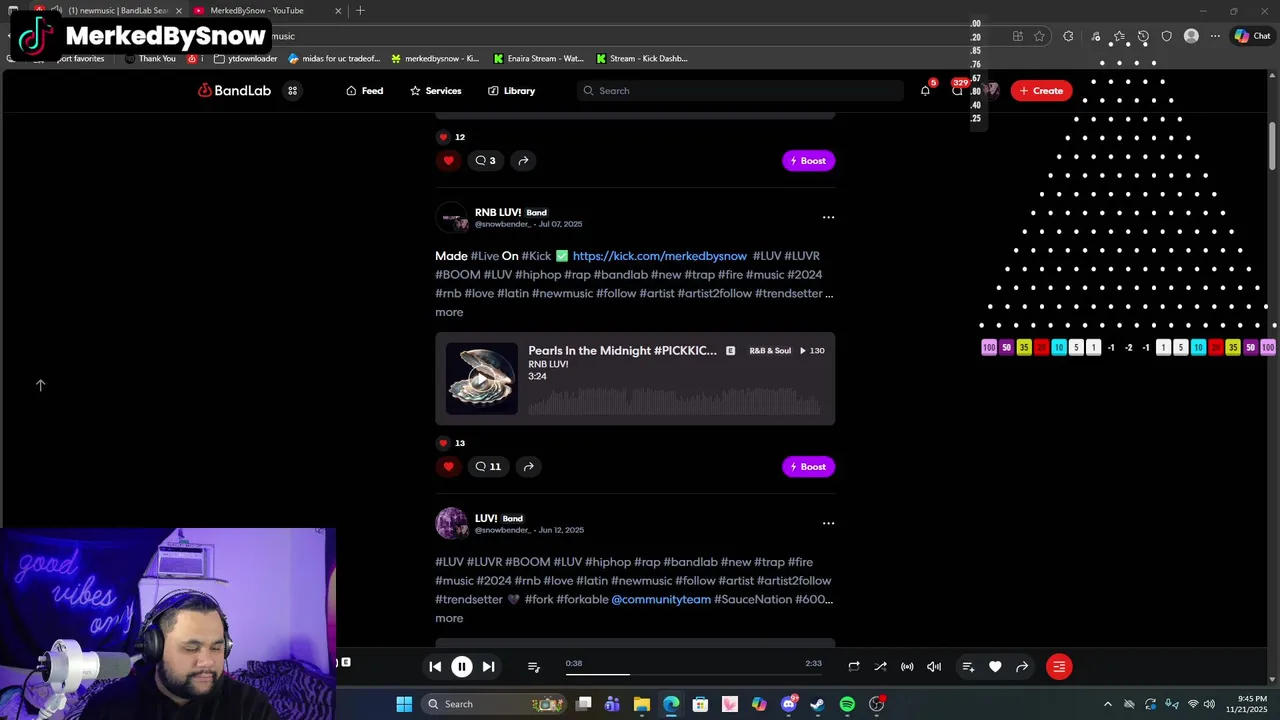This screenshot has height=720, width=1280.
Task: Like the RNB LUV! post
Action: point(448,467)
